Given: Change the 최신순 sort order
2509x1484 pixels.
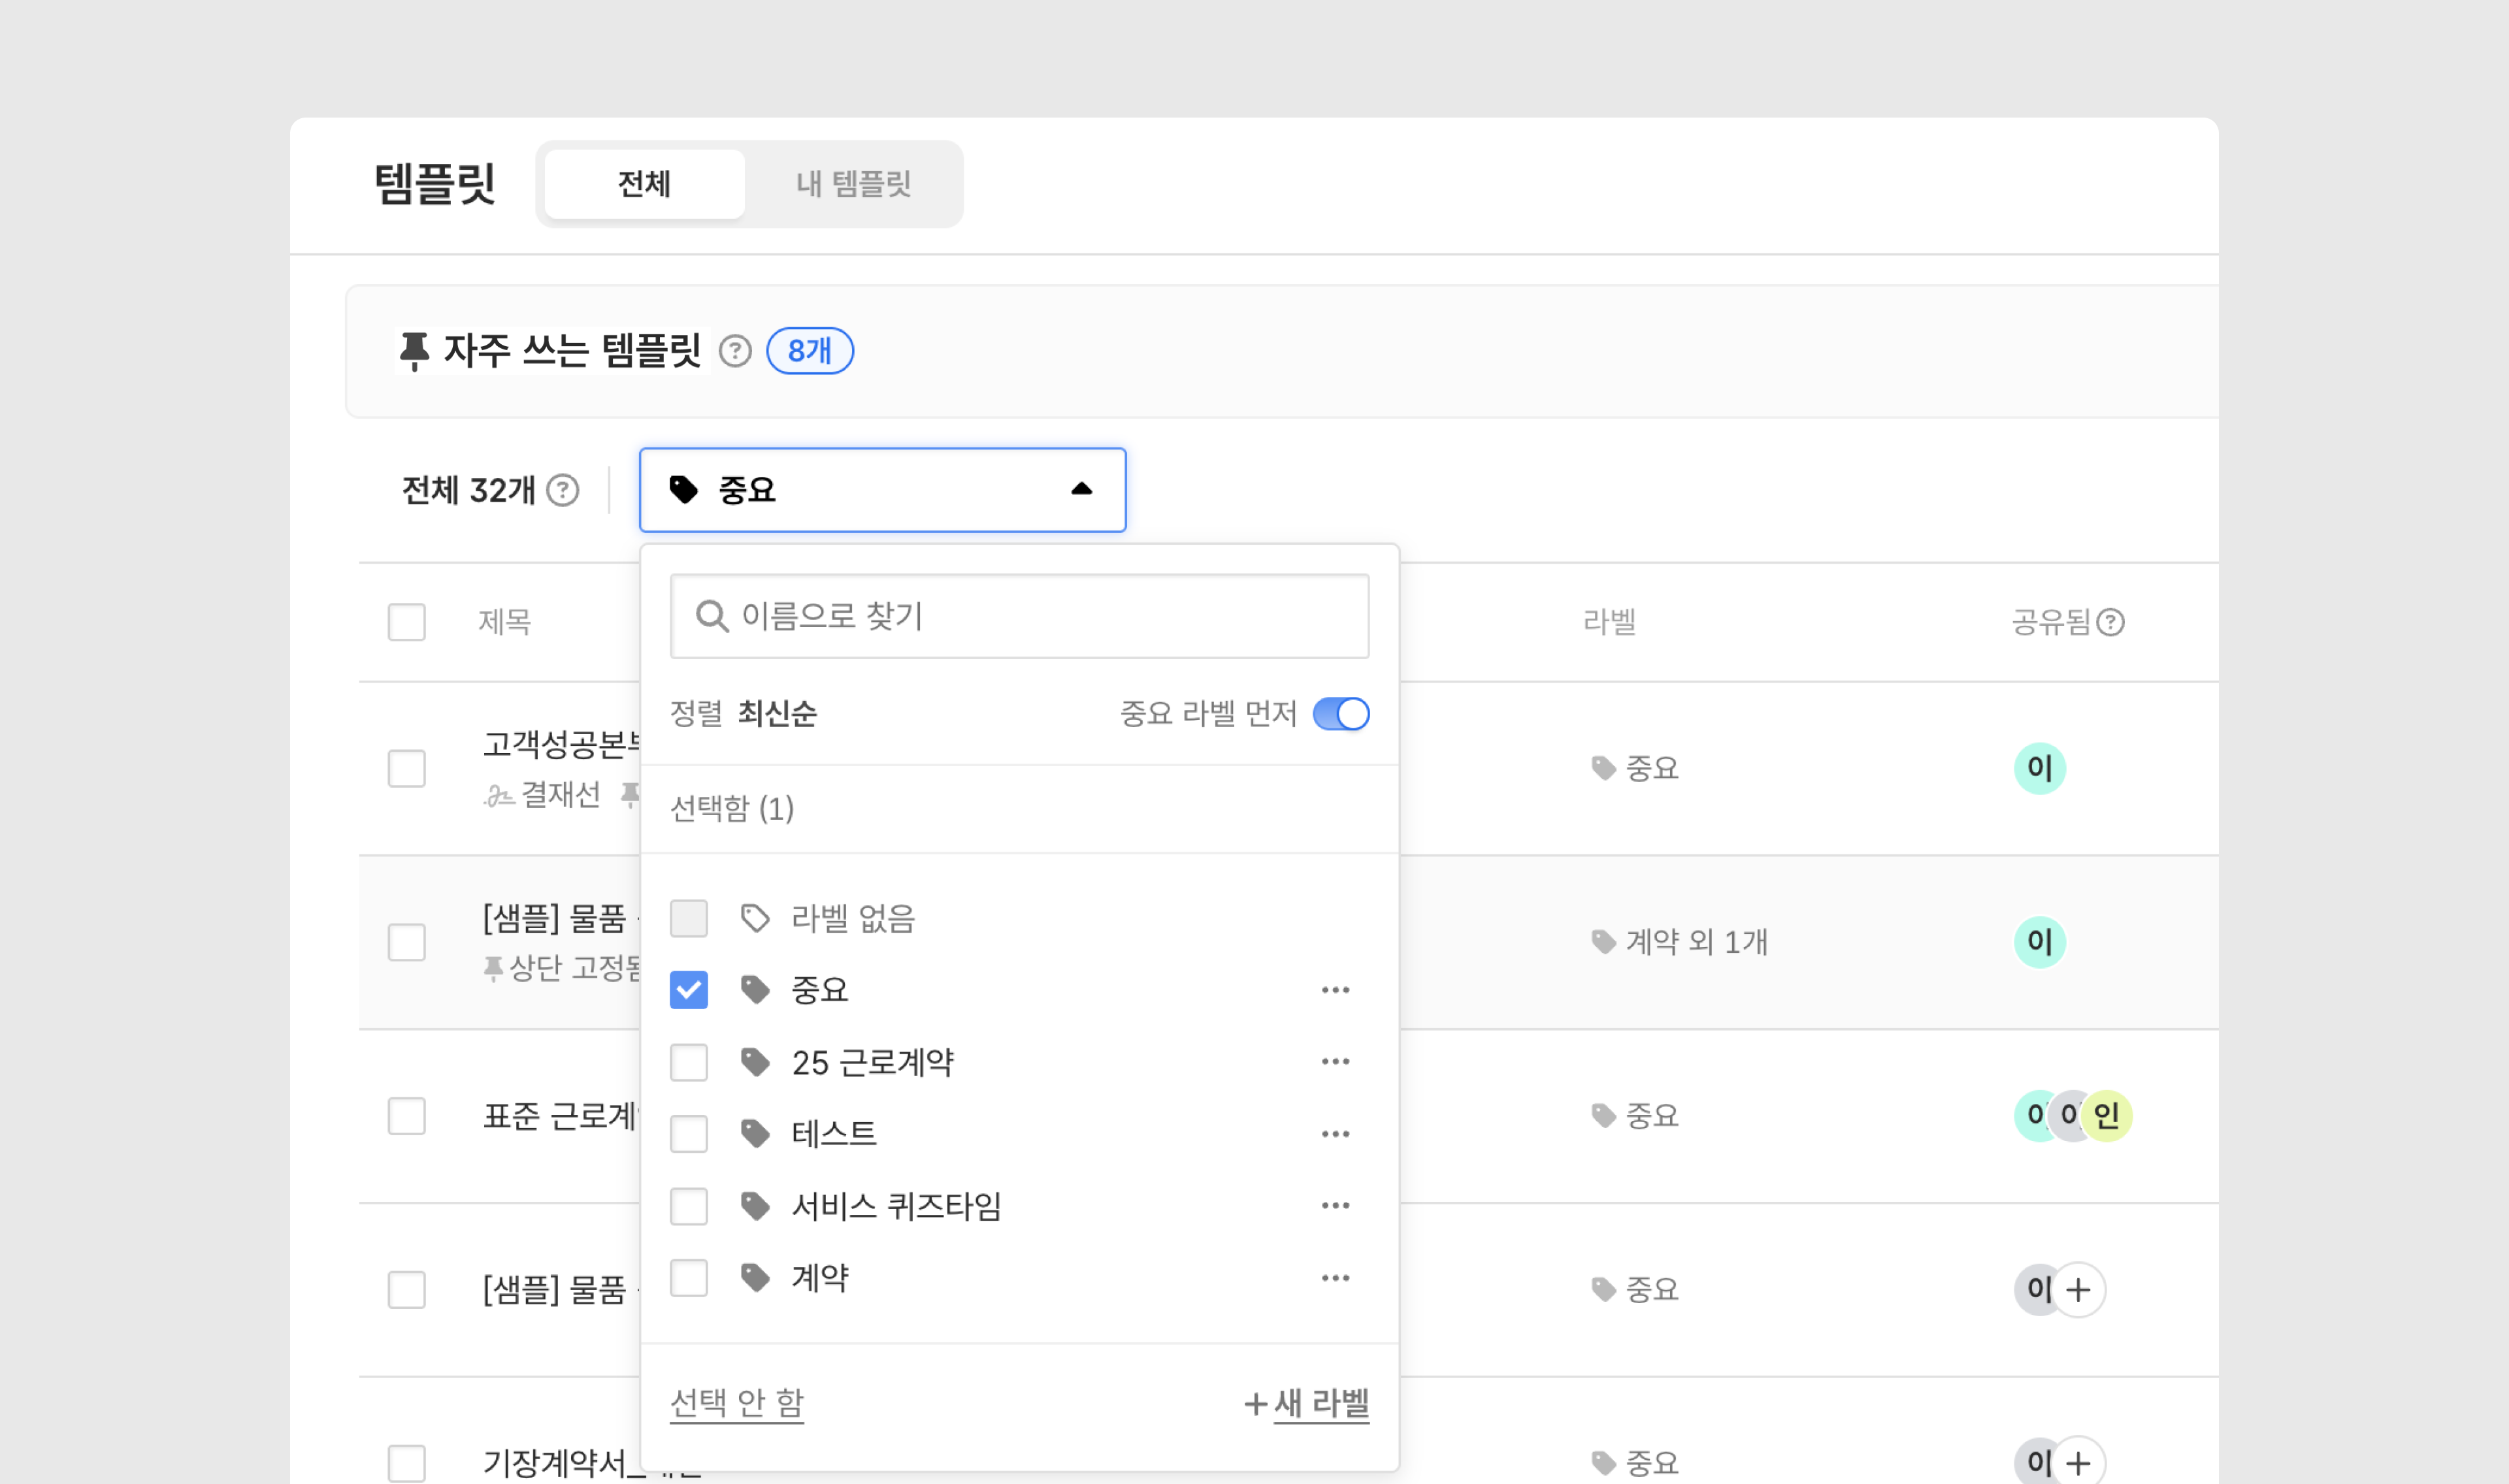Looking at the screenshot, I should 777,714.
